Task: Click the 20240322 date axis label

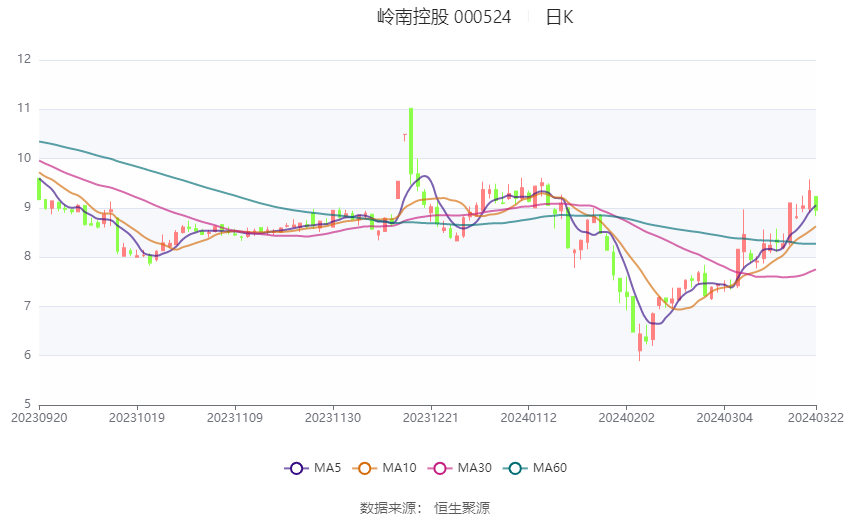Action: [816, 418]
